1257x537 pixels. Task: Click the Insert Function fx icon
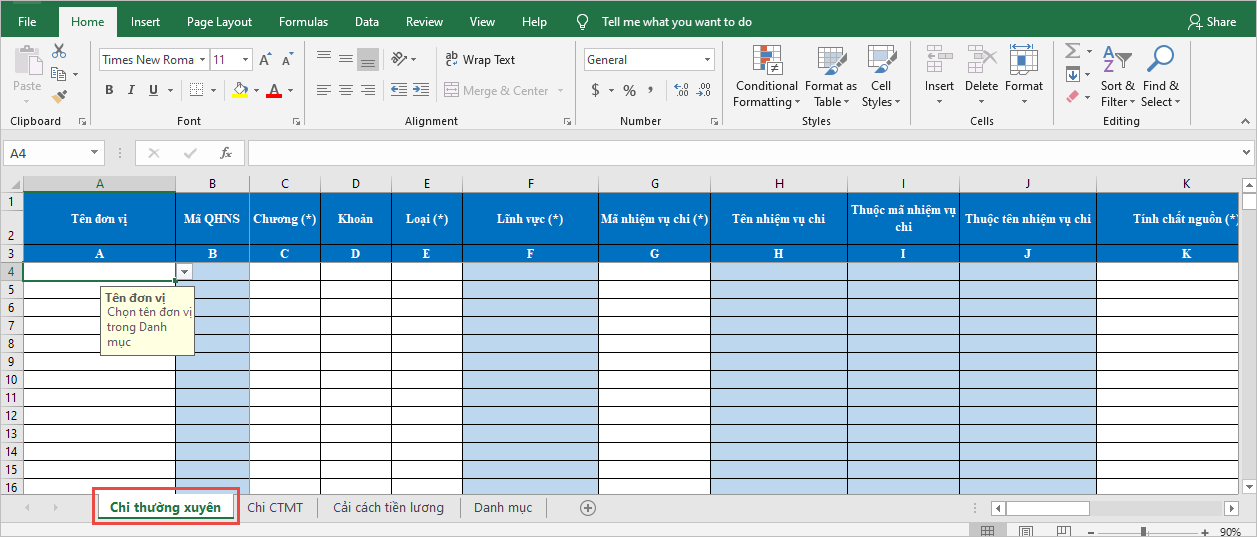click(226, 153)
